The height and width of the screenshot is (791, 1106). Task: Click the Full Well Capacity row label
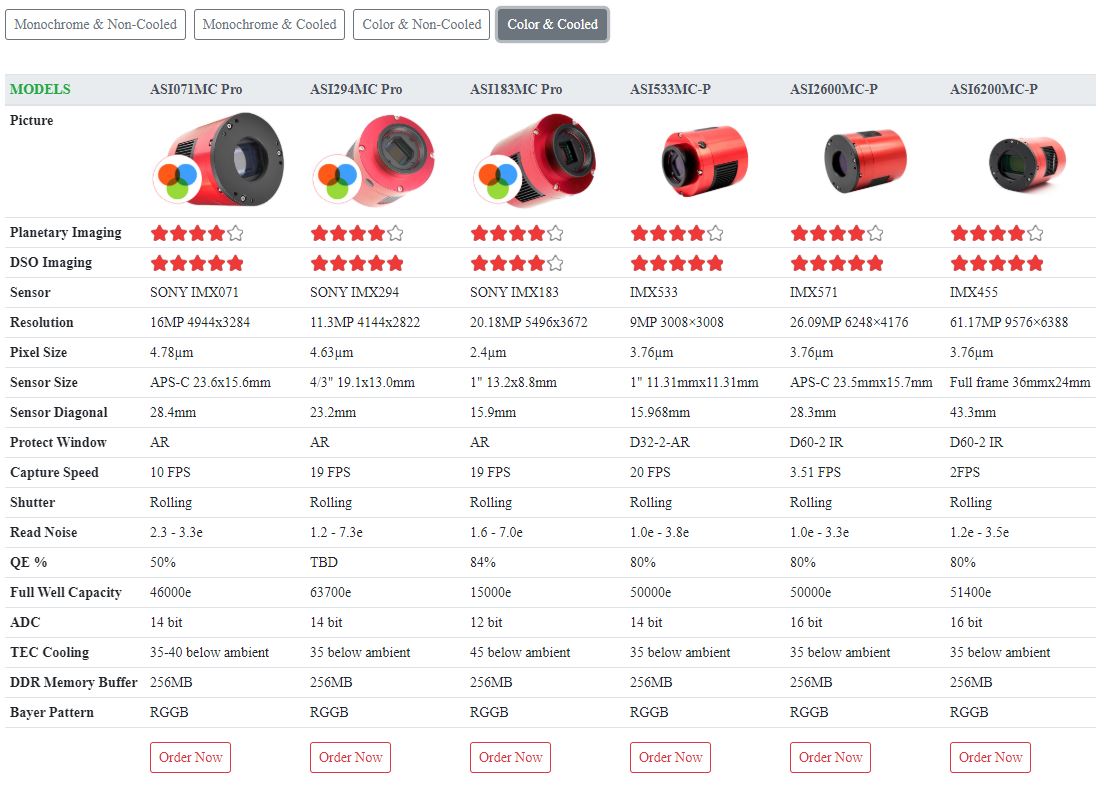pyautogui.click(x=66, y=592)
